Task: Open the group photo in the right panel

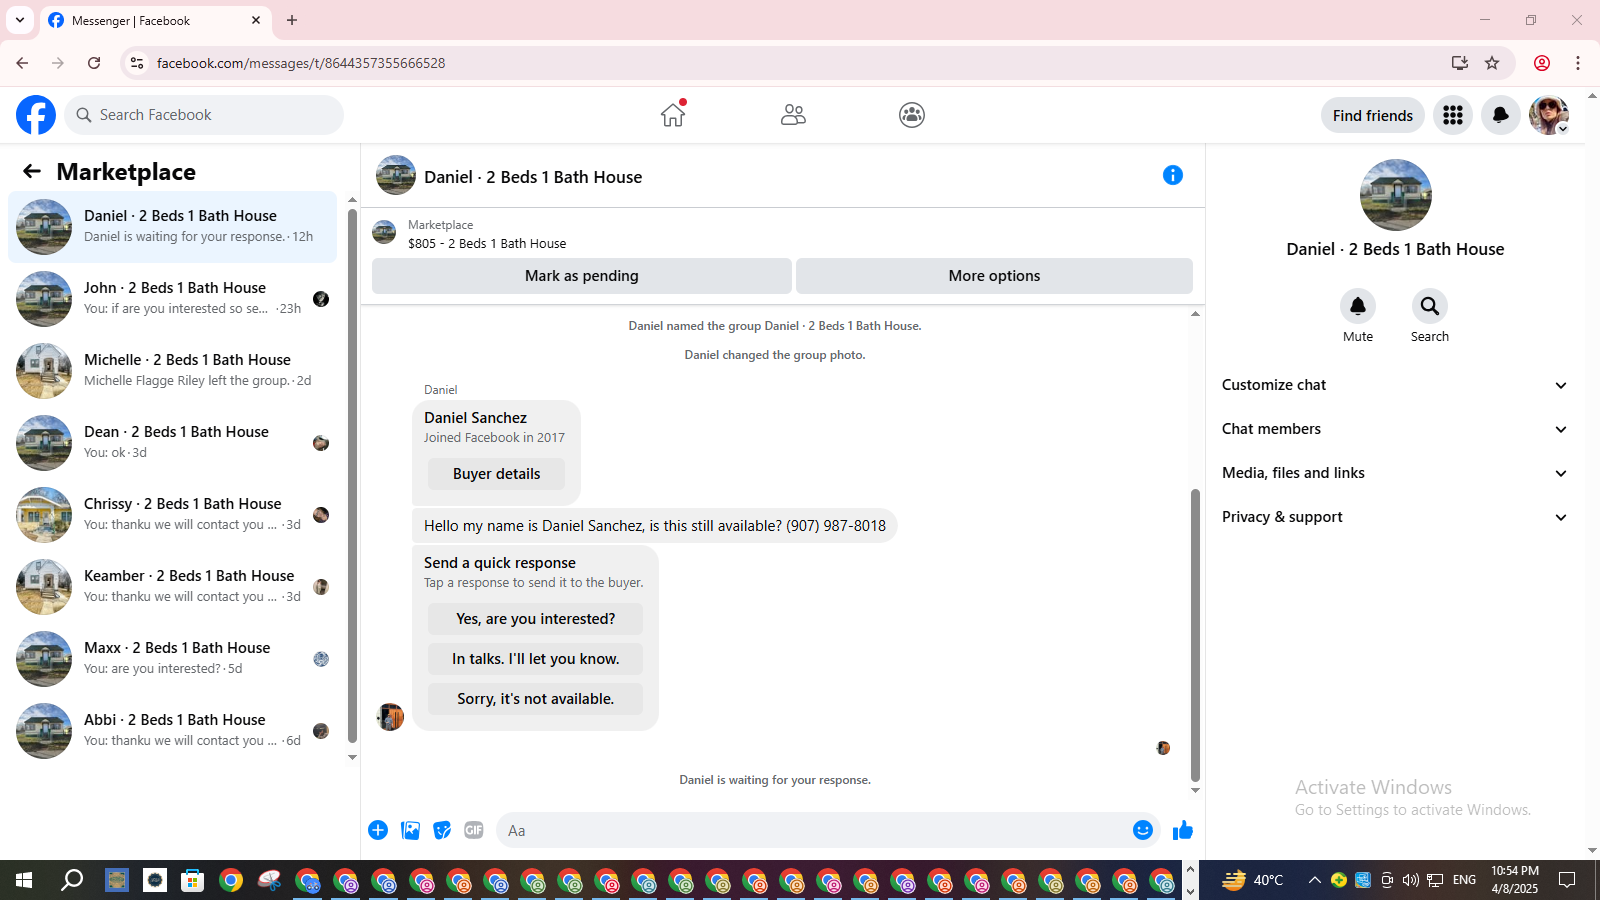Action: click(1395, 195)
